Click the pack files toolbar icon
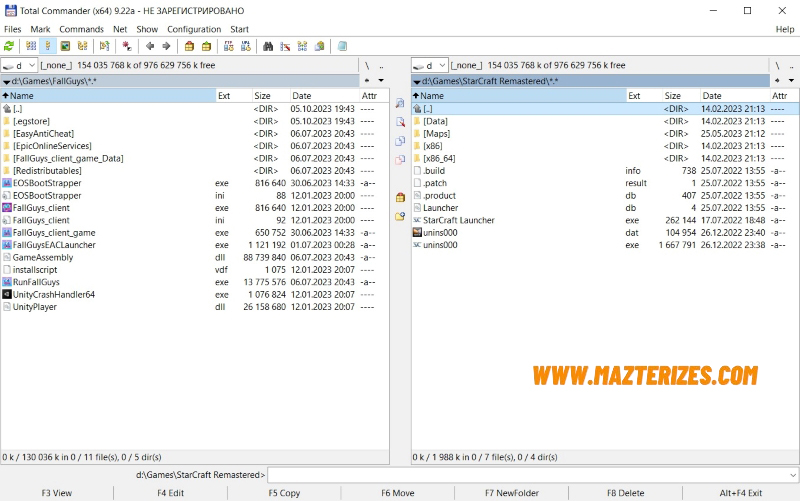This screenshot has height=501, width=800. coord(189,46)
